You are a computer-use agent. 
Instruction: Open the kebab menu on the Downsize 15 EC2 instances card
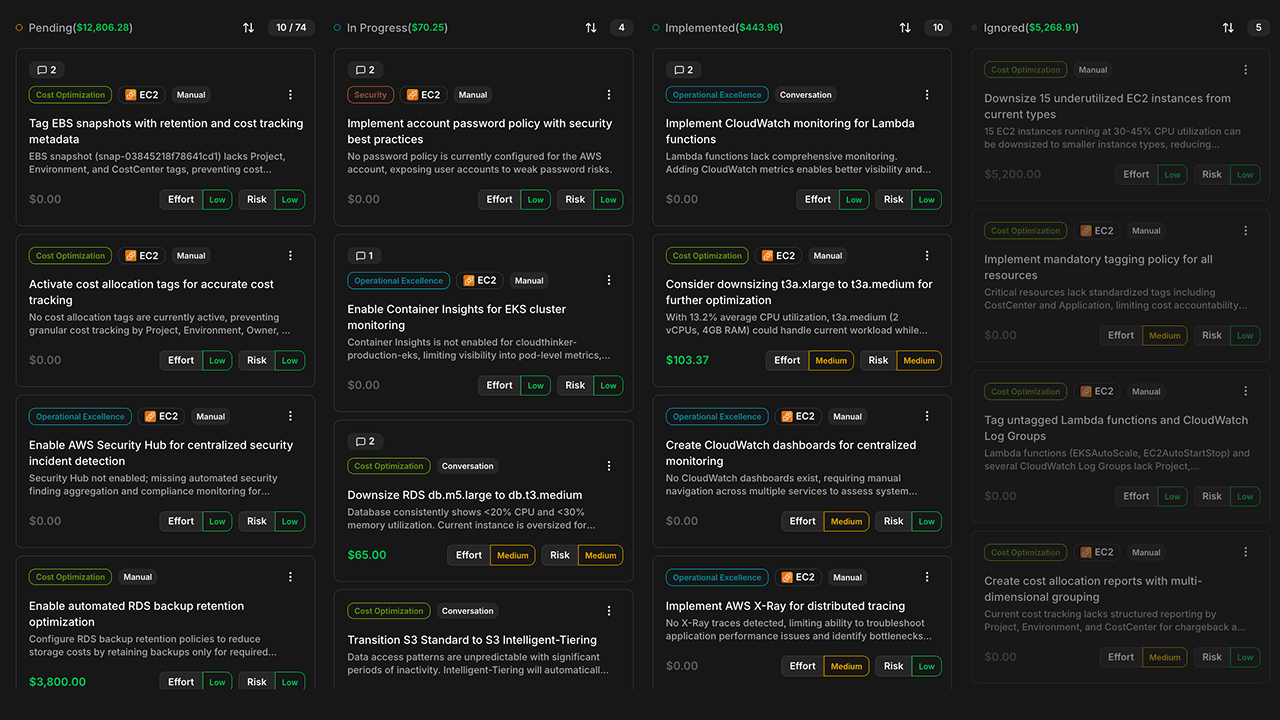1245,69
